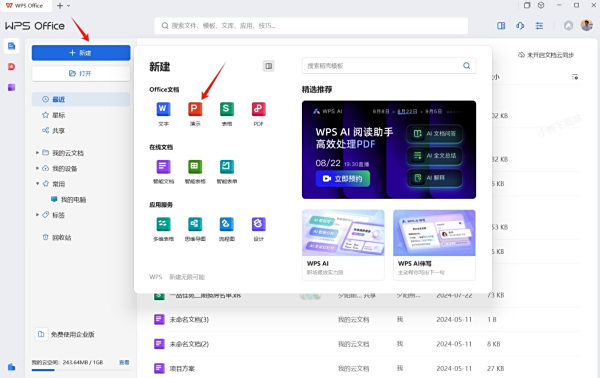Open the 思维导图 mind map service
The image size is (600, 378).
[195, 229]
